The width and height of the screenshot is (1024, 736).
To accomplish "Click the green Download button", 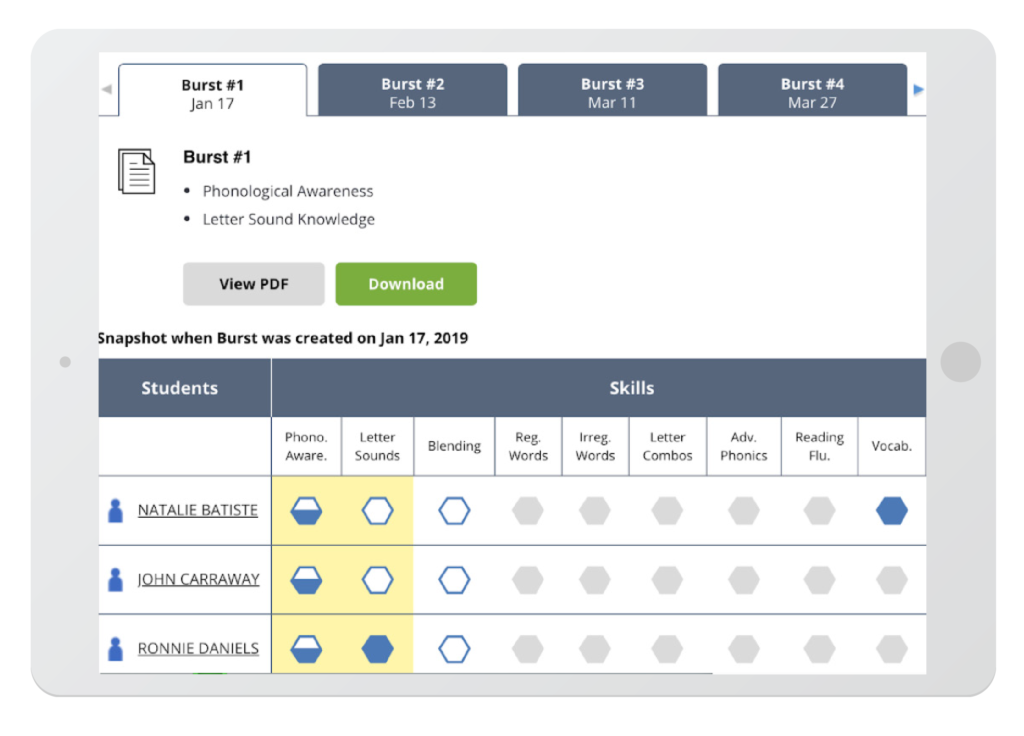I will click(406, 284).
